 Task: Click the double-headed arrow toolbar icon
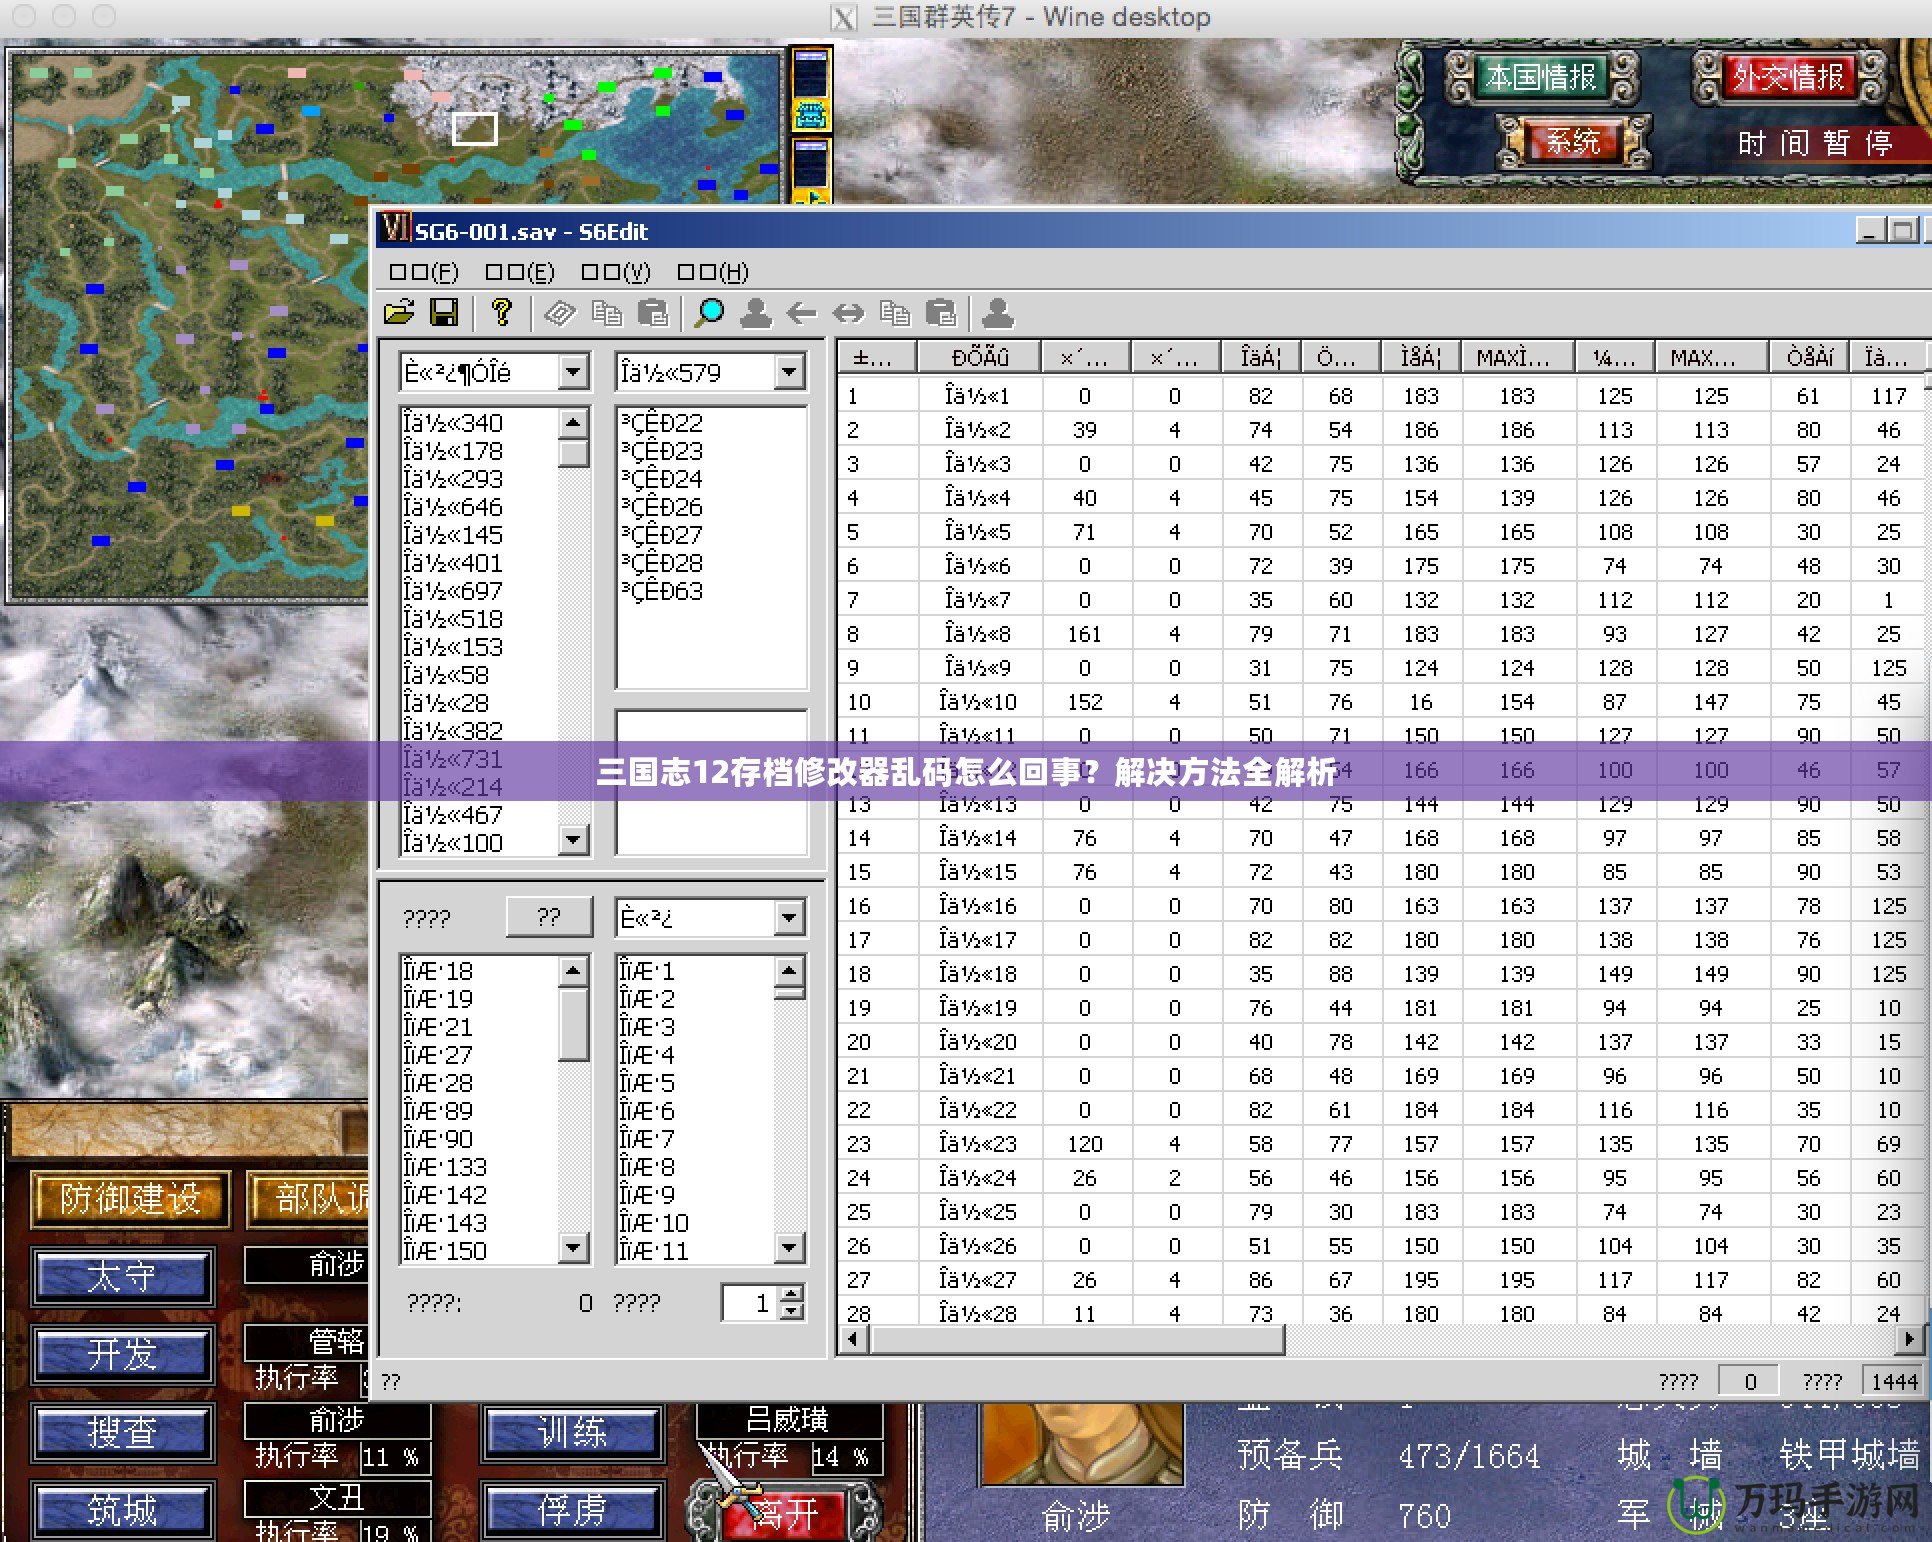click(x=848, y=314)
